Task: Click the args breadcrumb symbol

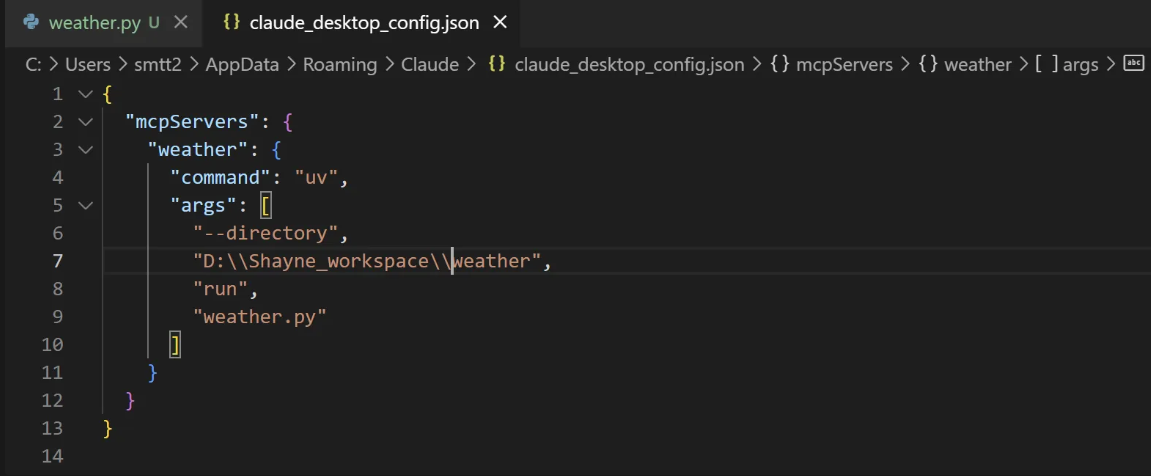Action: pos(1081,65)
